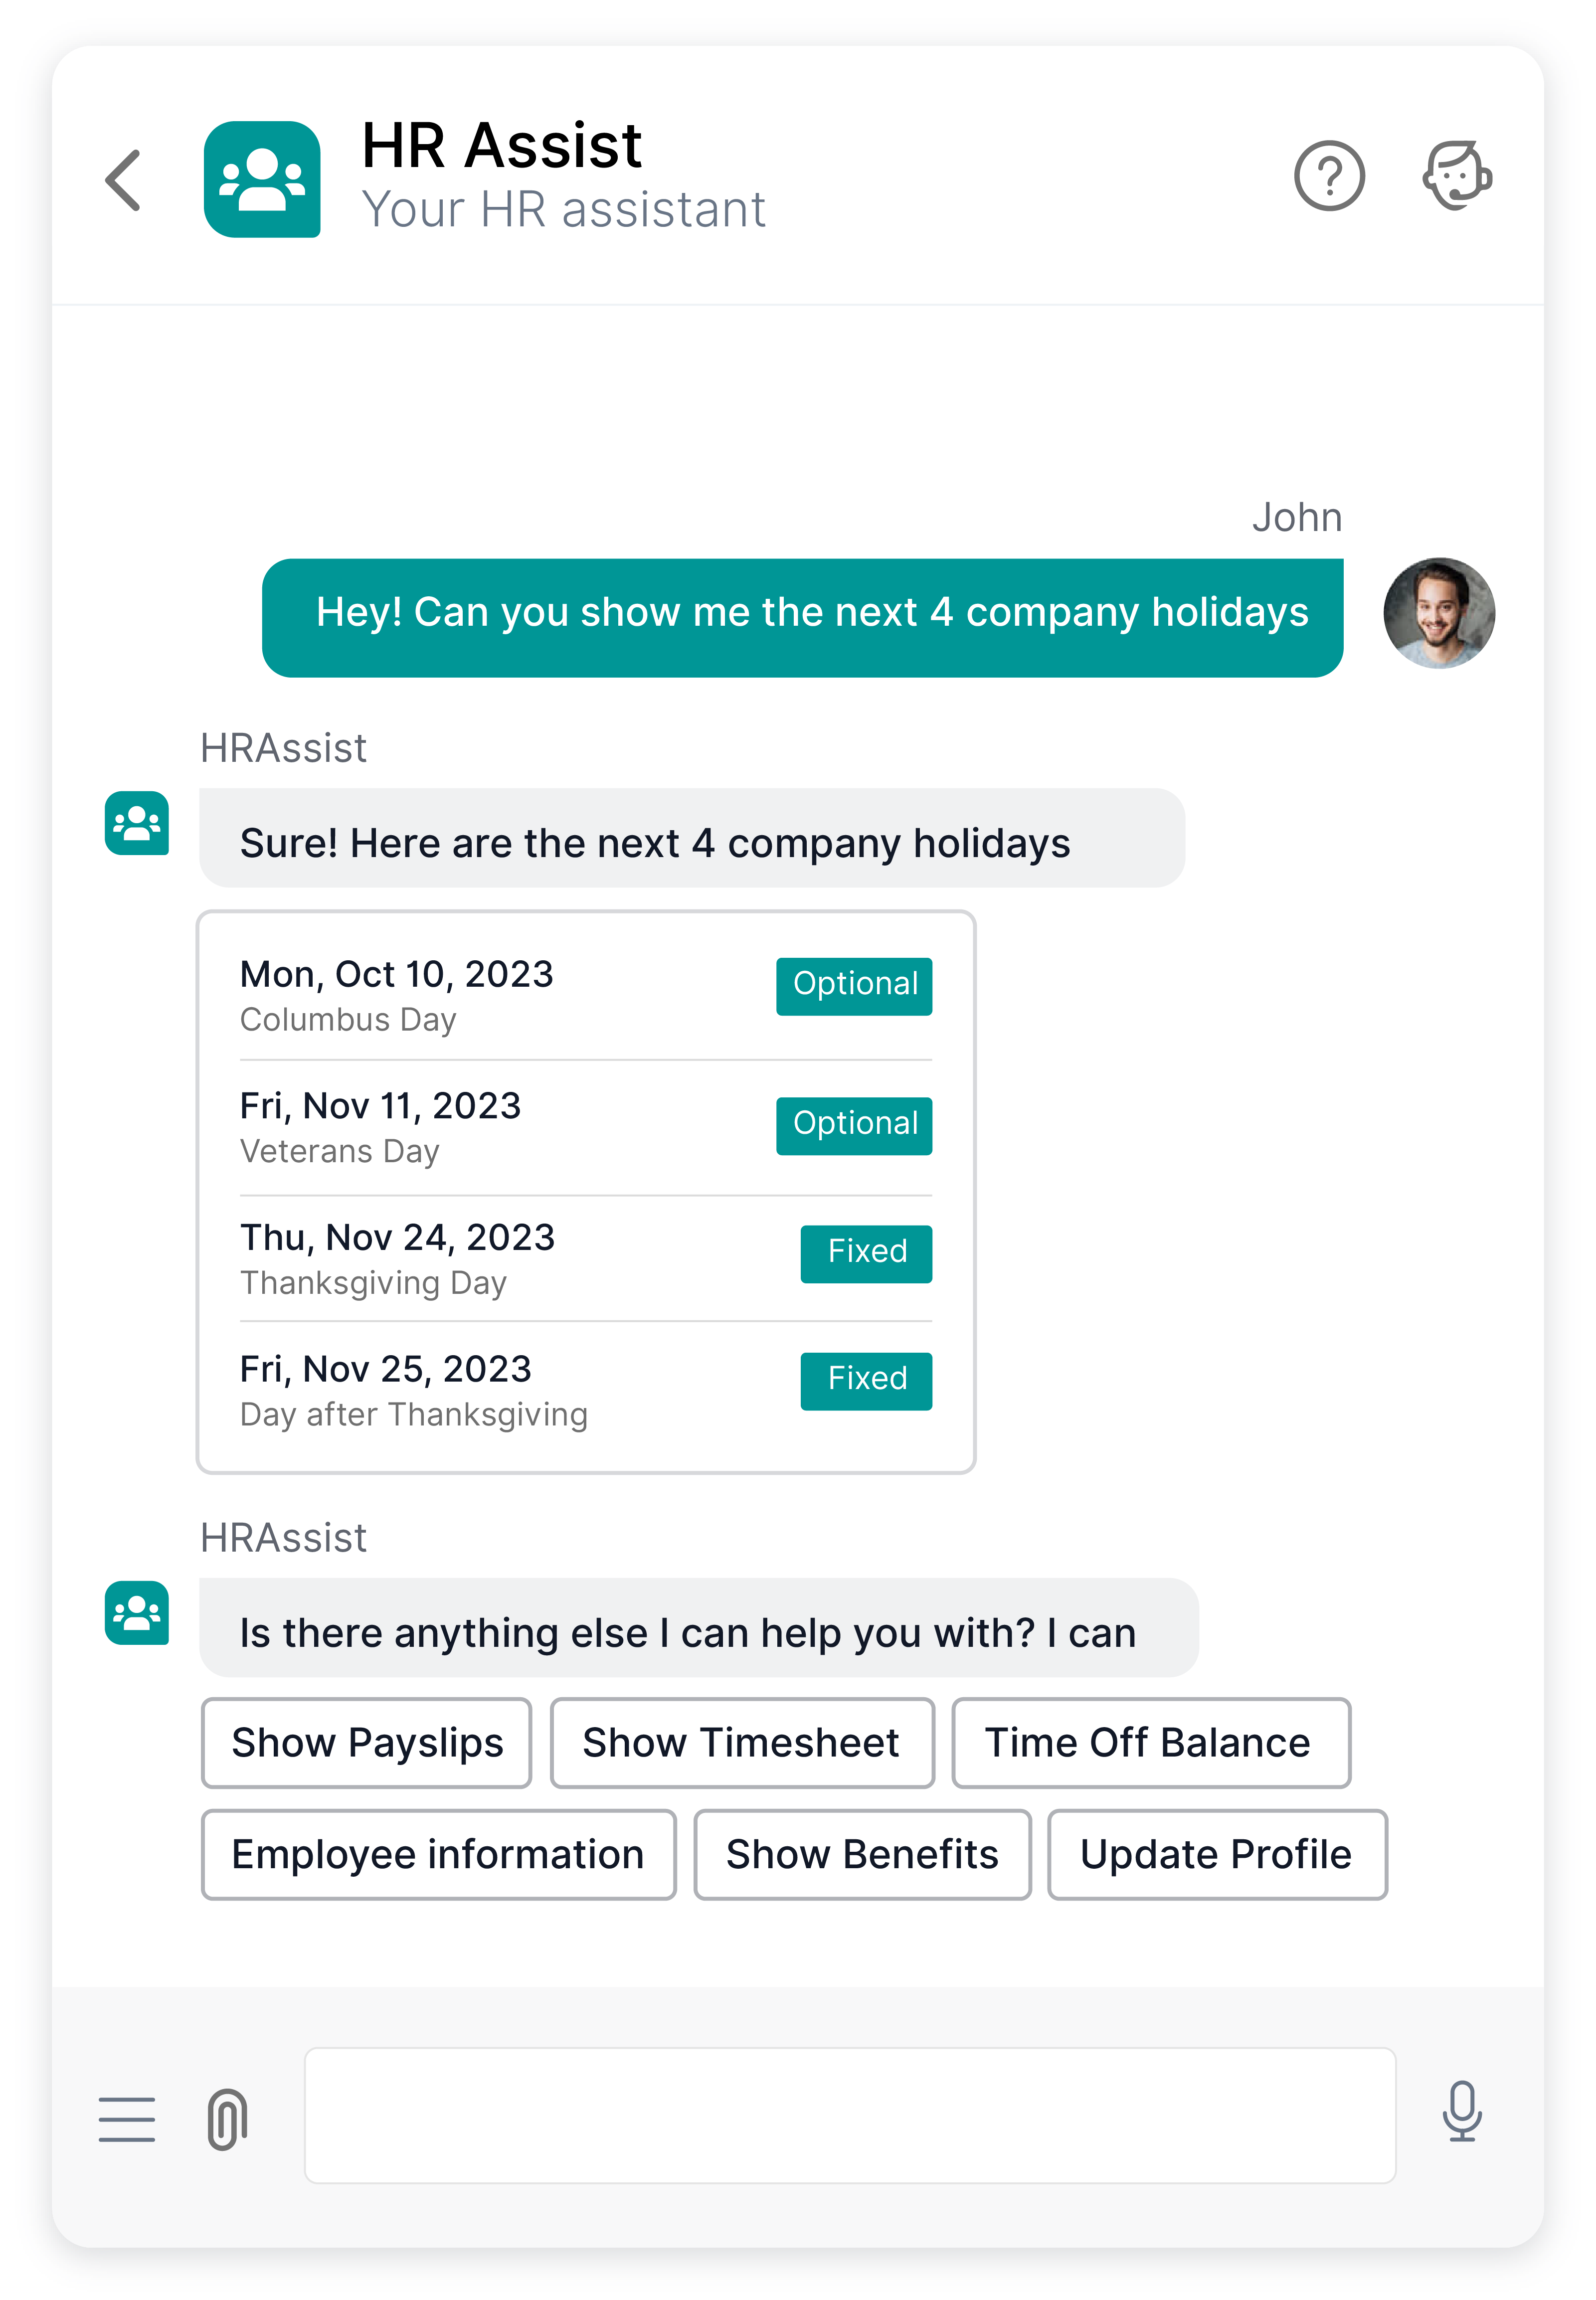Image resolution: width=1596 pixels, height=2300 pixels.
Task: Tap the Show Benefits button
Action: tap(863, 1855)
